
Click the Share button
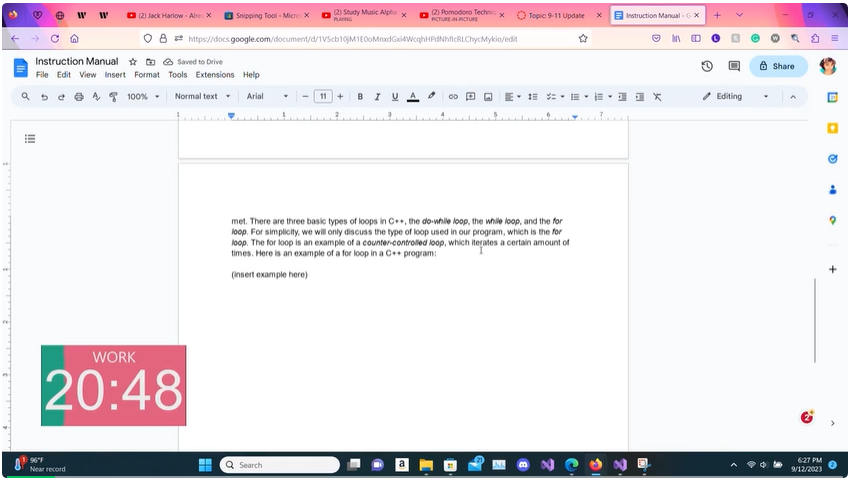pyautogui.click(x=777, y=66)
